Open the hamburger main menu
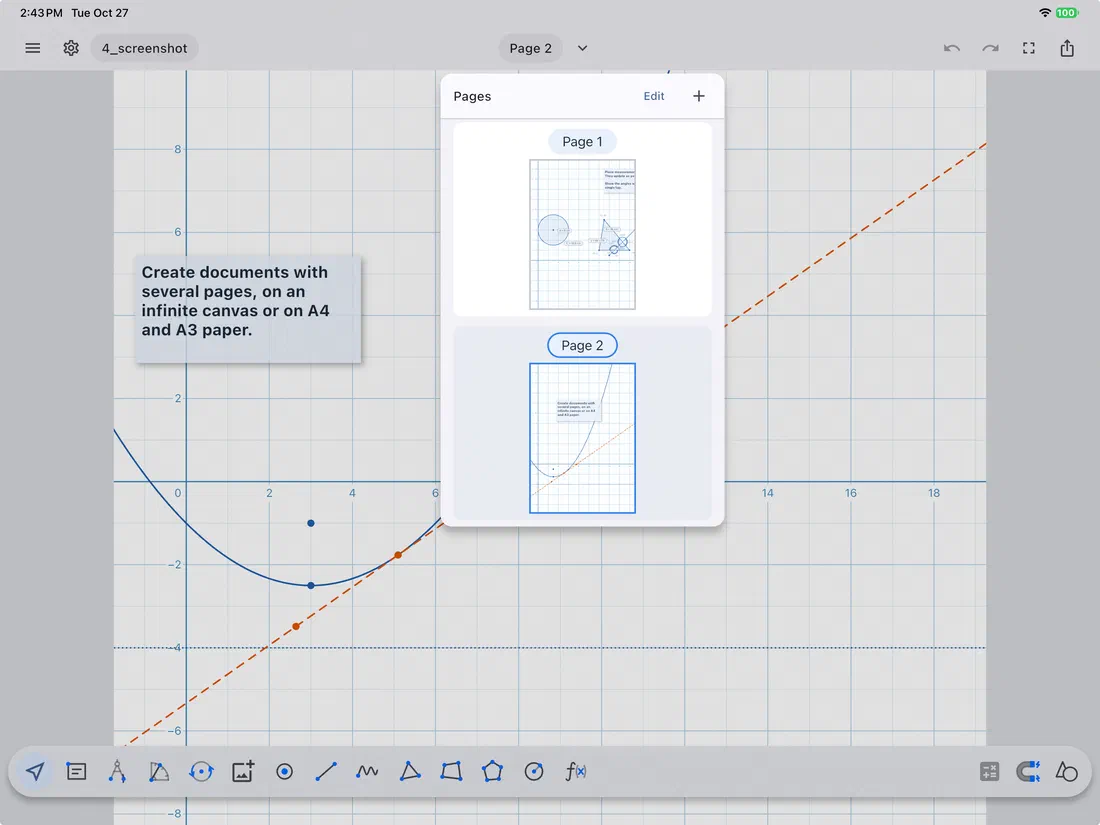 click(x=33, y=48)
